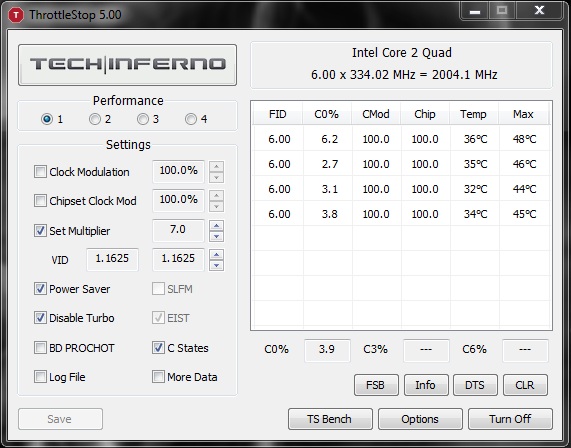Raise multiplier with up arrow
The width and height of the screenshot is (571, 448).
click(217, 225)
